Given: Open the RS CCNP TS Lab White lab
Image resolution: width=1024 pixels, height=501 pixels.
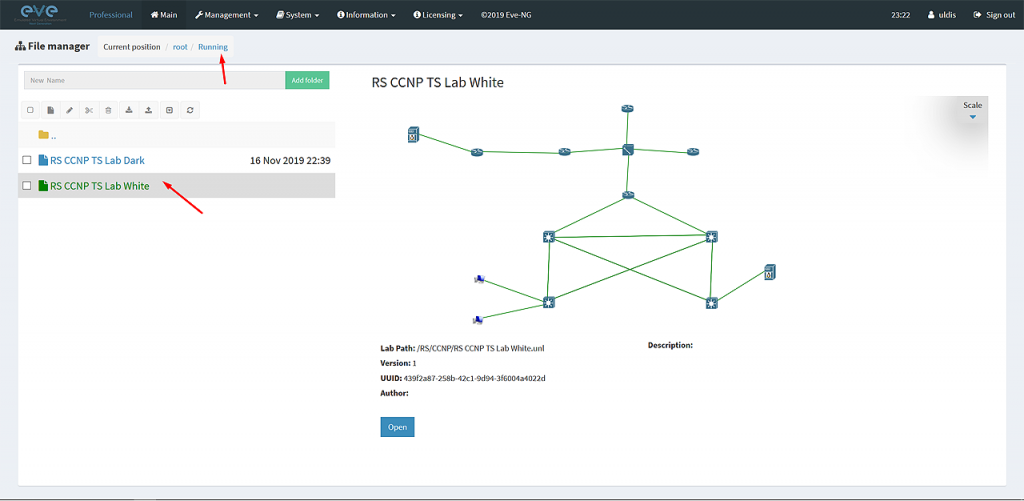Looking at the screenshot, I should (397, 427).
